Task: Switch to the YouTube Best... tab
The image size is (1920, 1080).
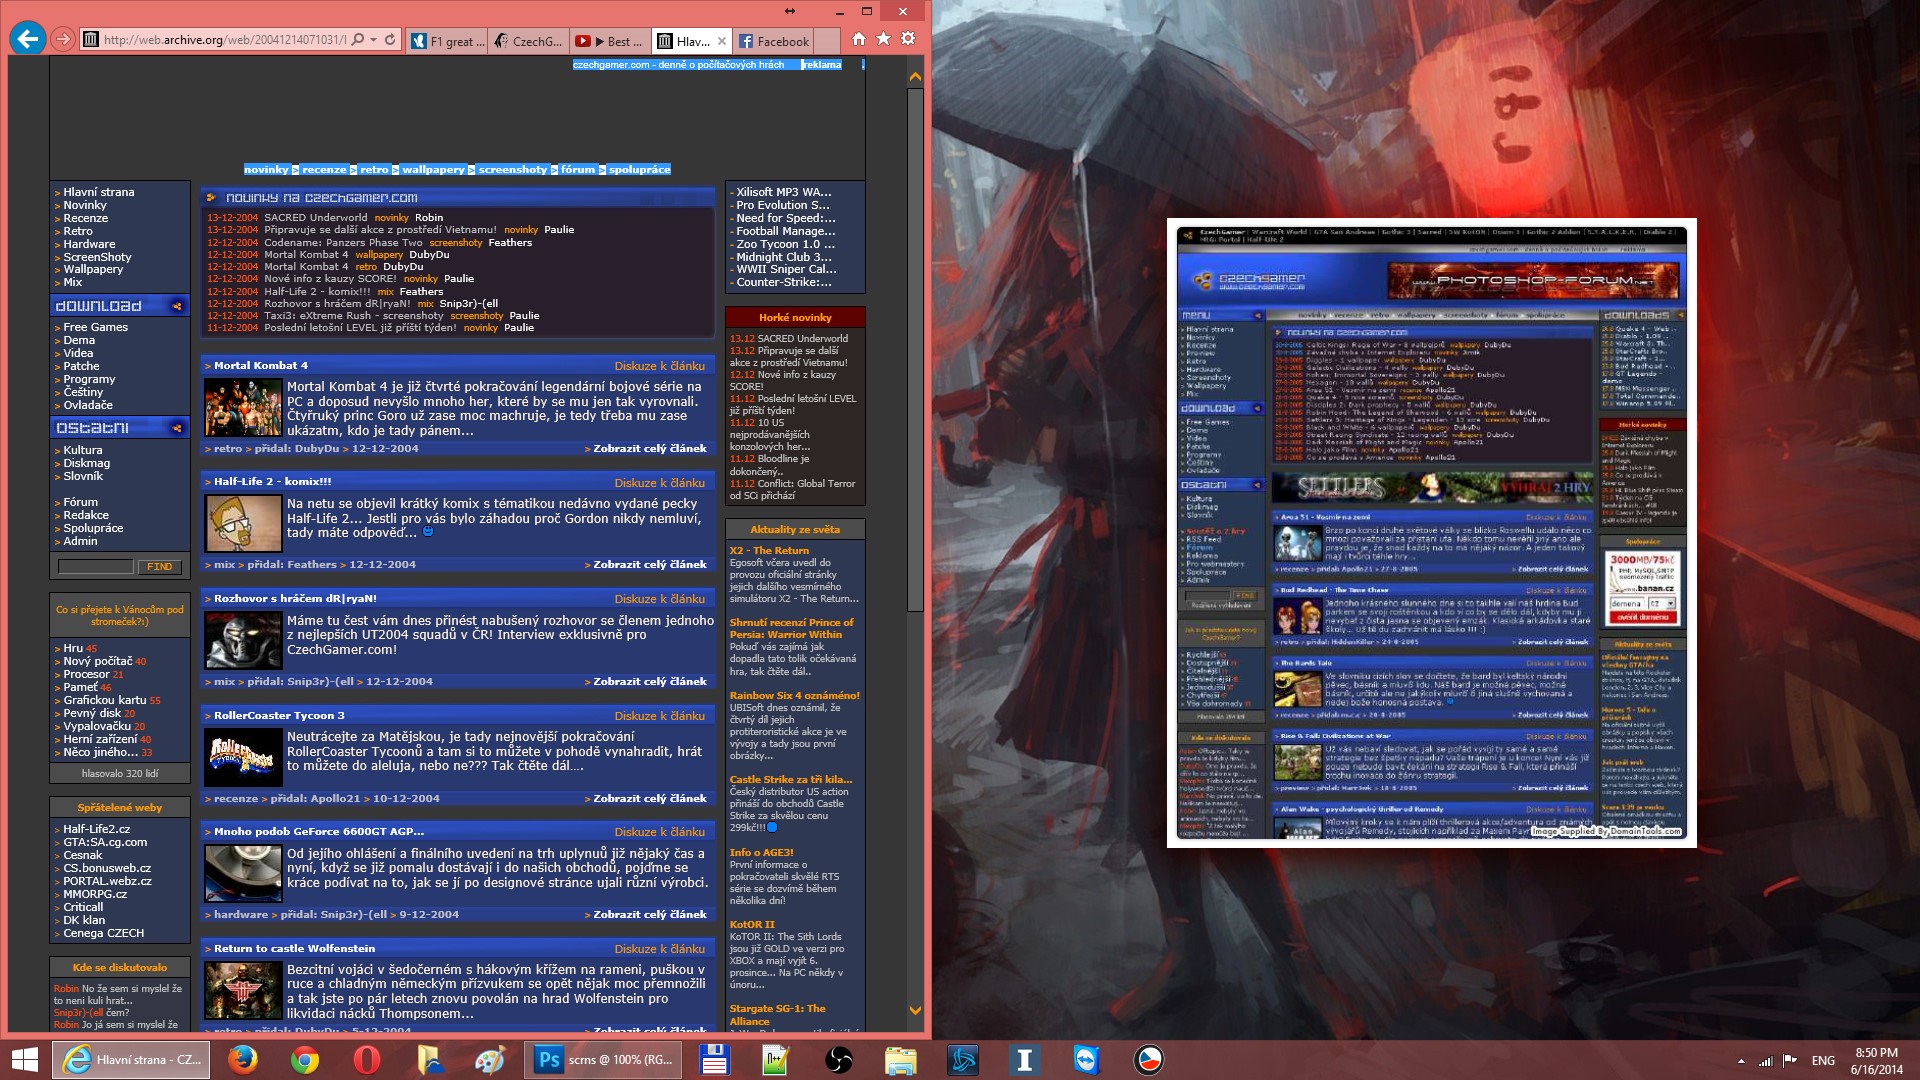Action: click(610, 41)
